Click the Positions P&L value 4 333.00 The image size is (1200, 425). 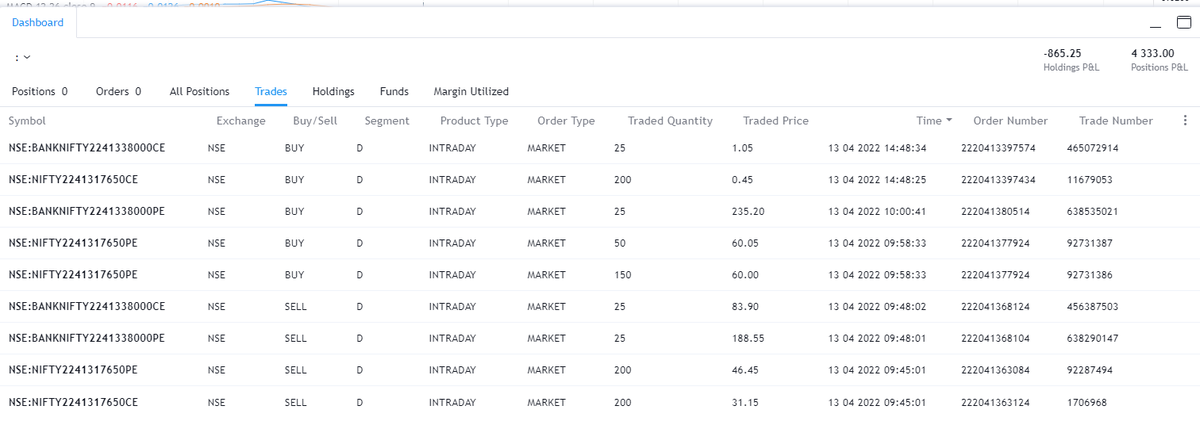tap(1152, 53)
